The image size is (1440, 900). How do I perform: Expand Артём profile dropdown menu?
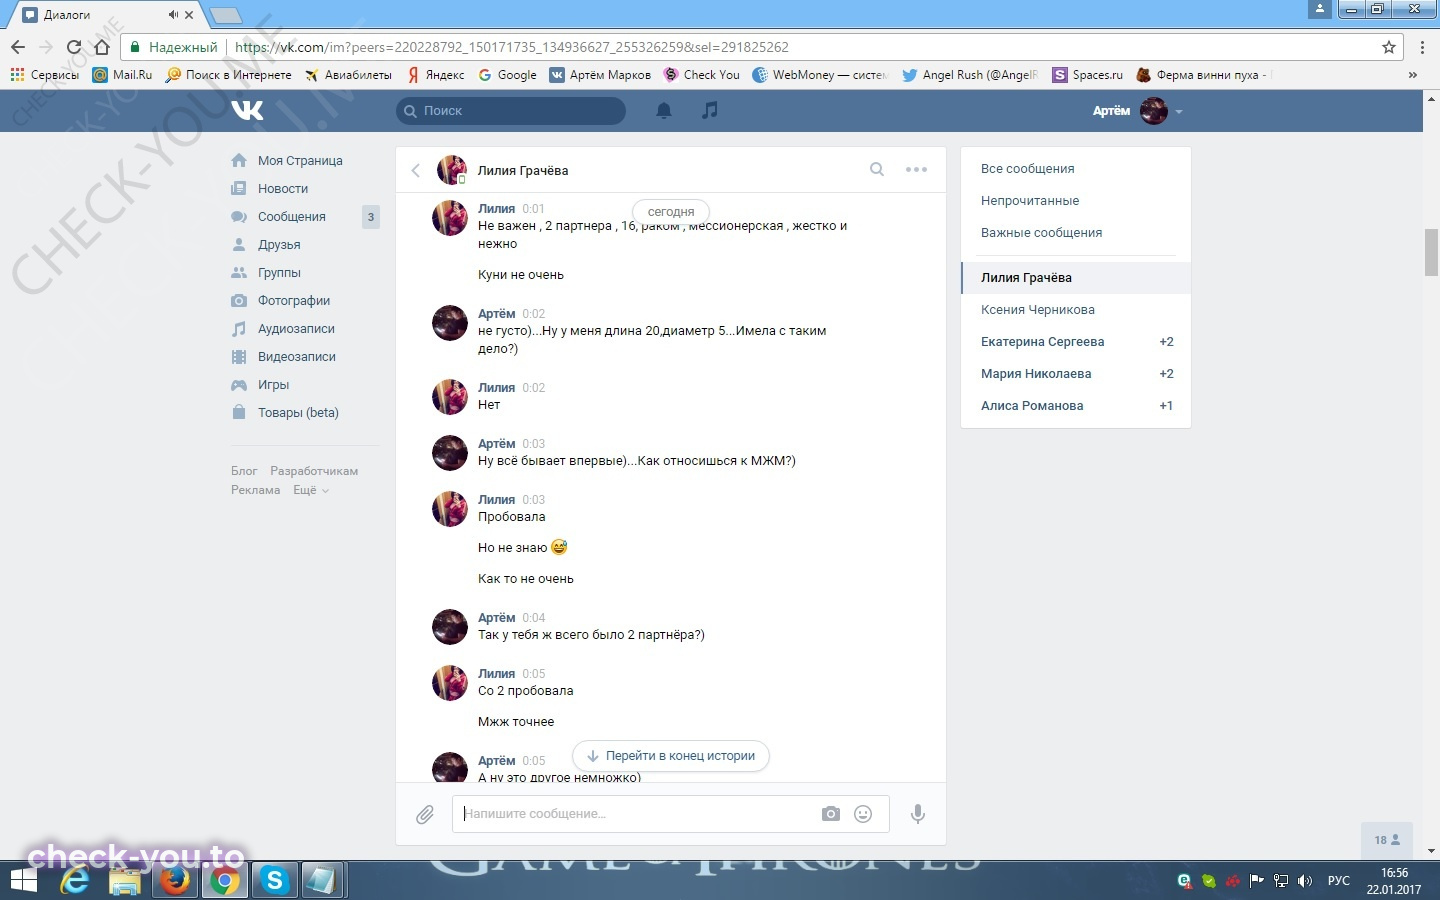(x=1179, y=111)
